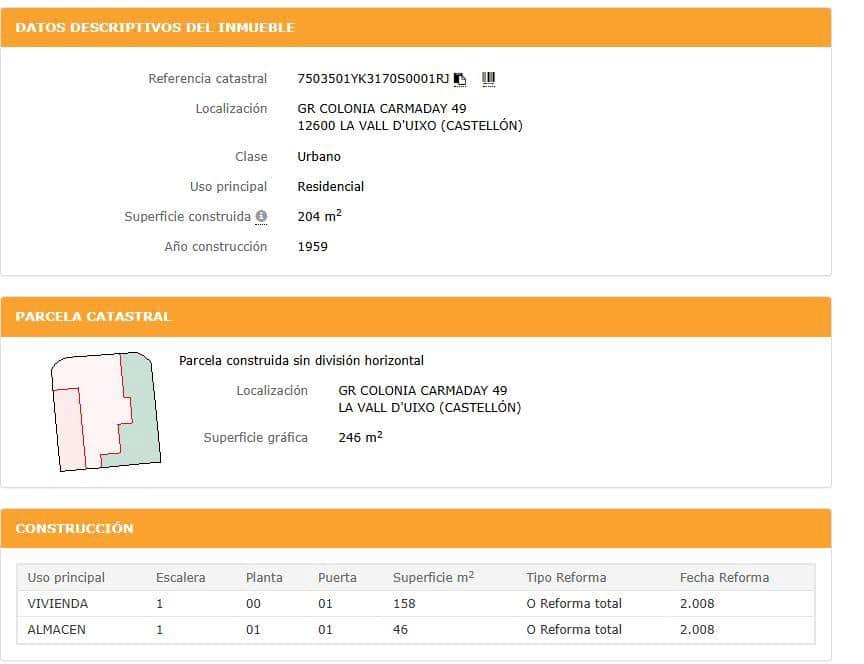
Task: Click the Fecha Reforma column header
Action: 722,577
